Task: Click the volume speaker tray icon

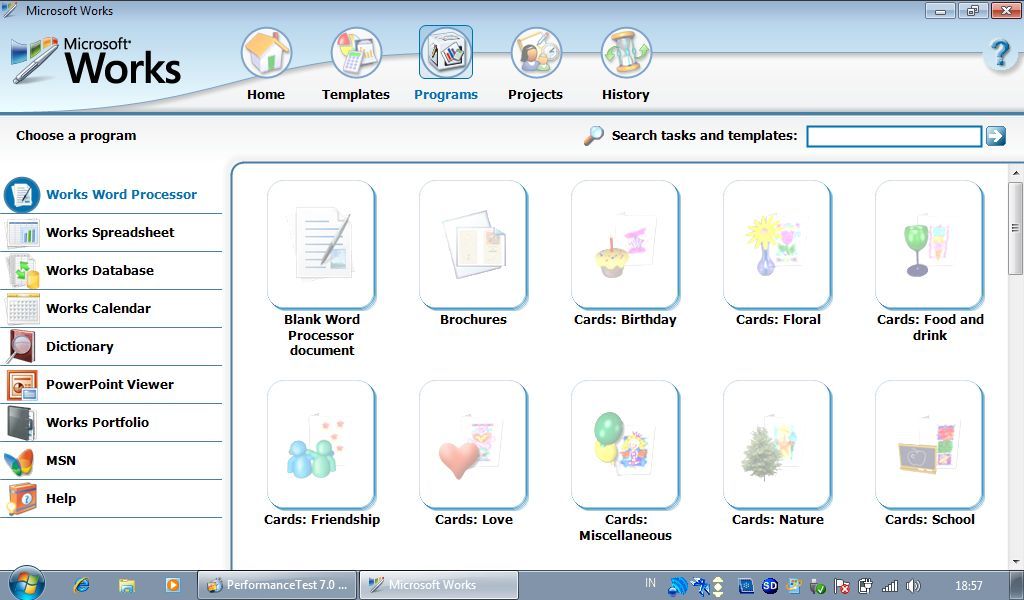Action: [913, 586]
